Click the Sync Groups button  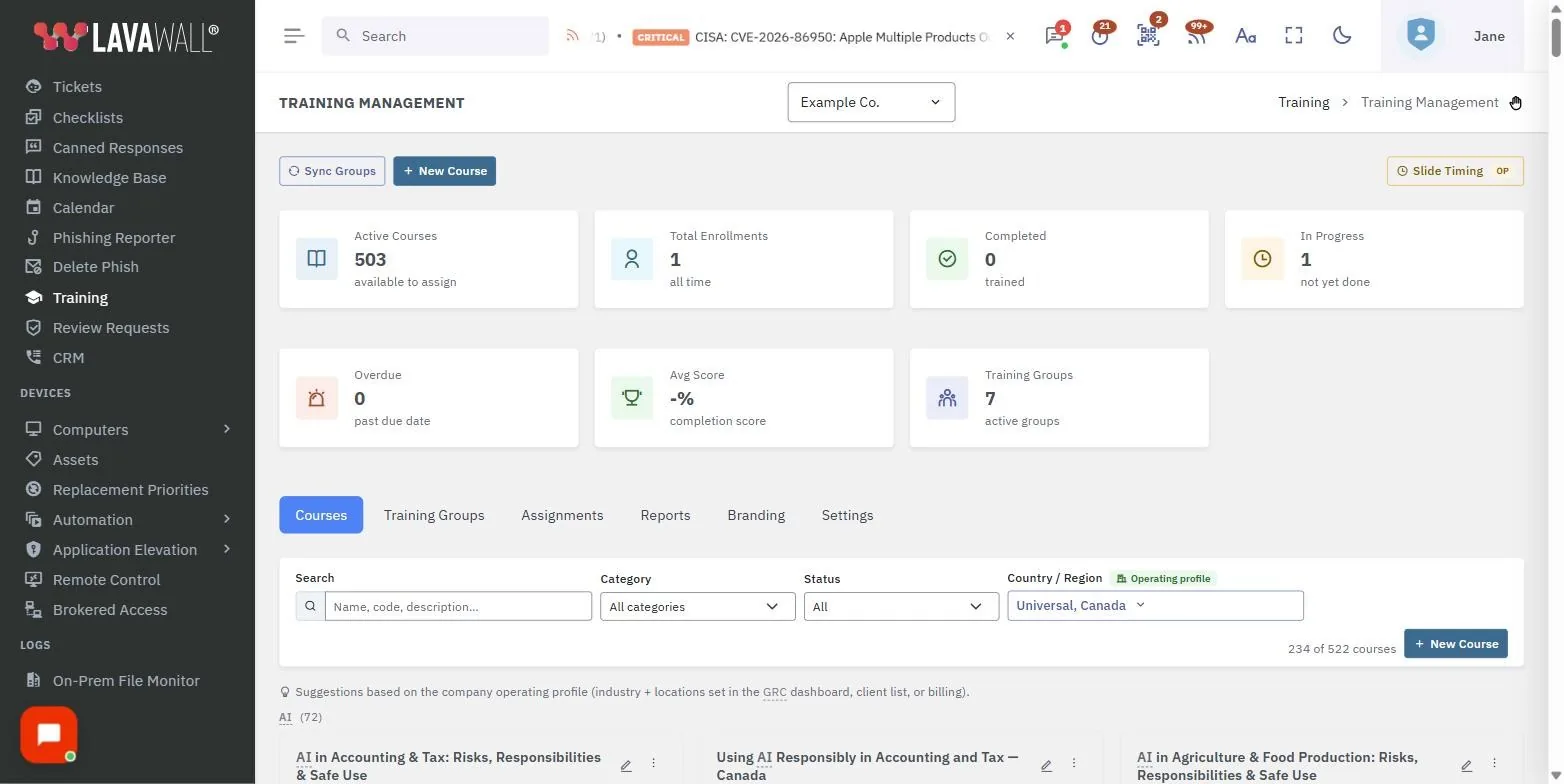[332, 171]
